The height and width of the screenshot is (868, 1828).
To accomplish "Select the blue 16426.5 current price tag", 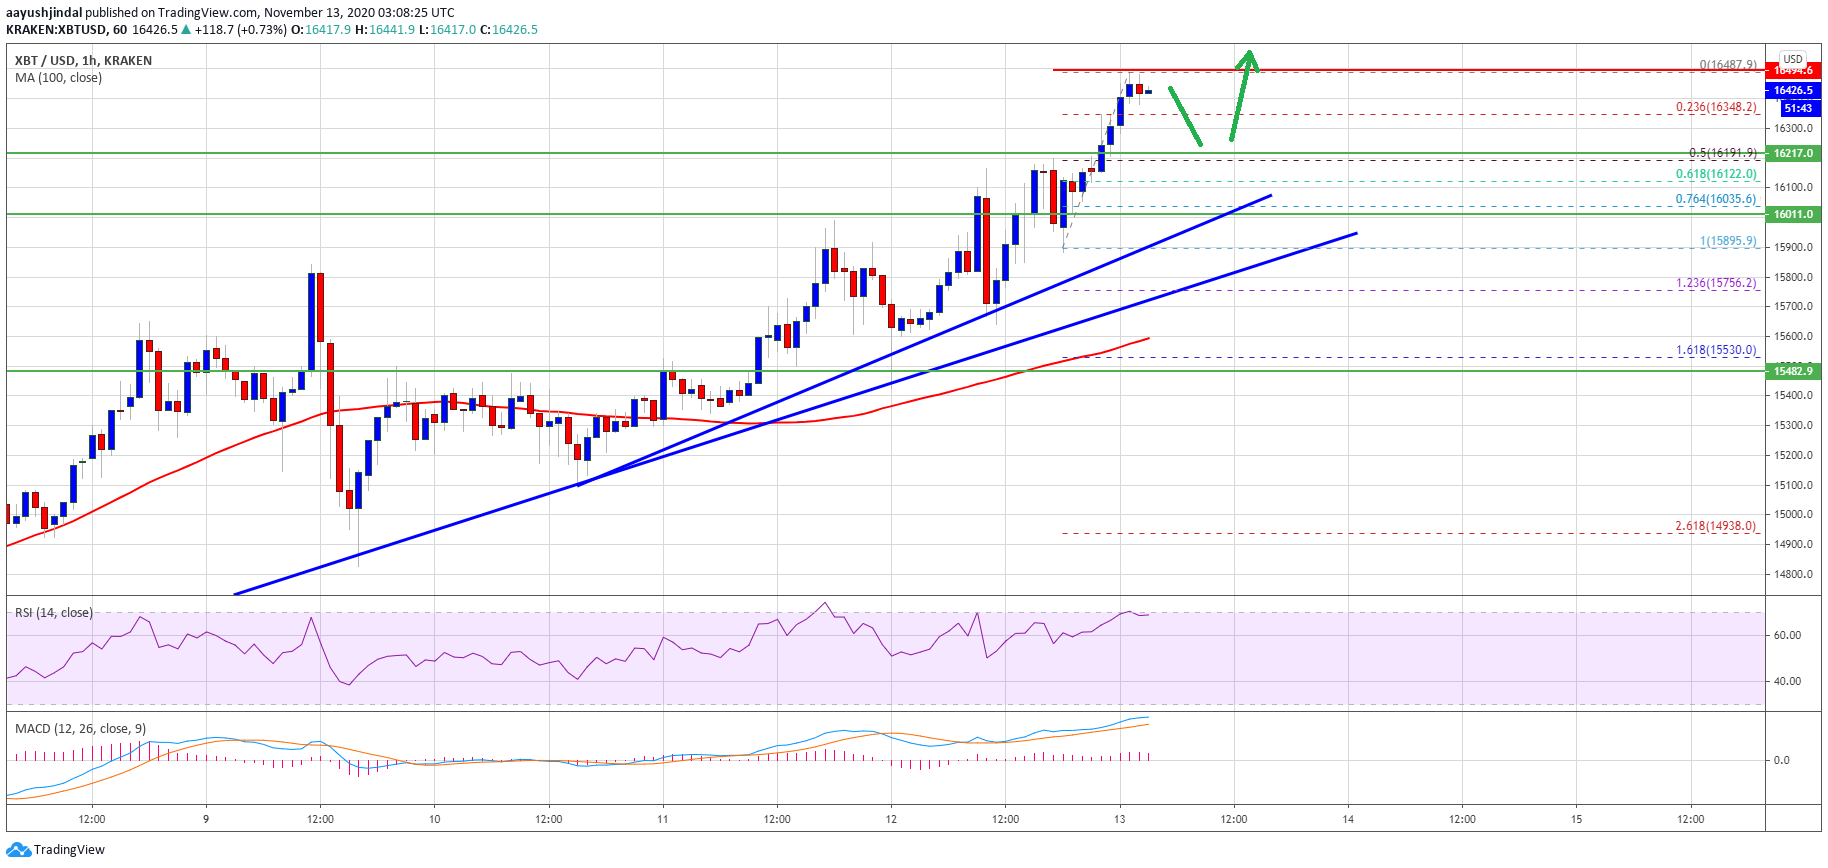I will click(1793, 90).
